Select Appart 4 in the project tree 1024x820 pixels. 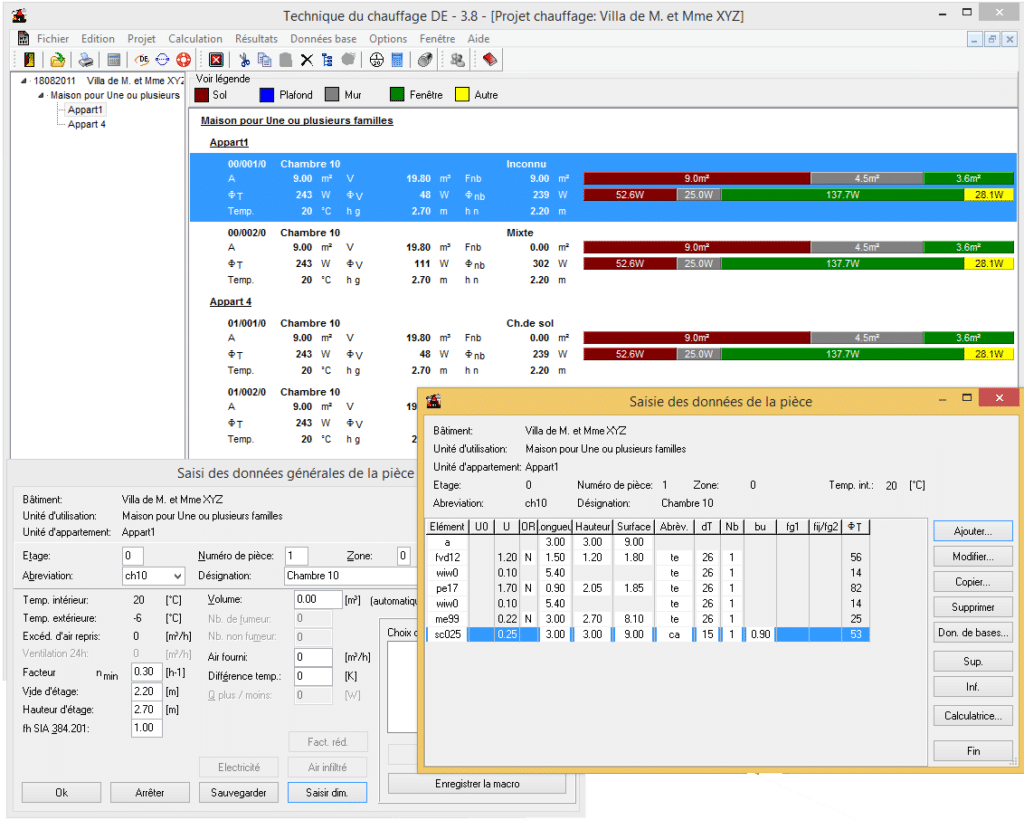click(86, 124)
